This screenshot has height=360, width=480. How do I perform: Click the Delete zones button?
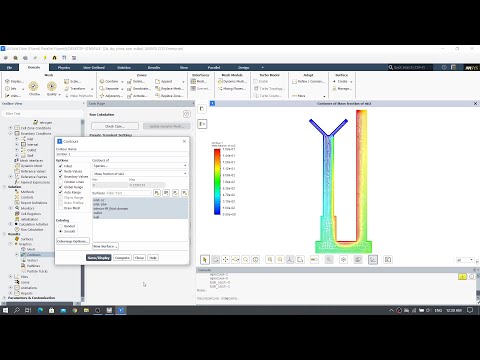(x=136, y=81)
